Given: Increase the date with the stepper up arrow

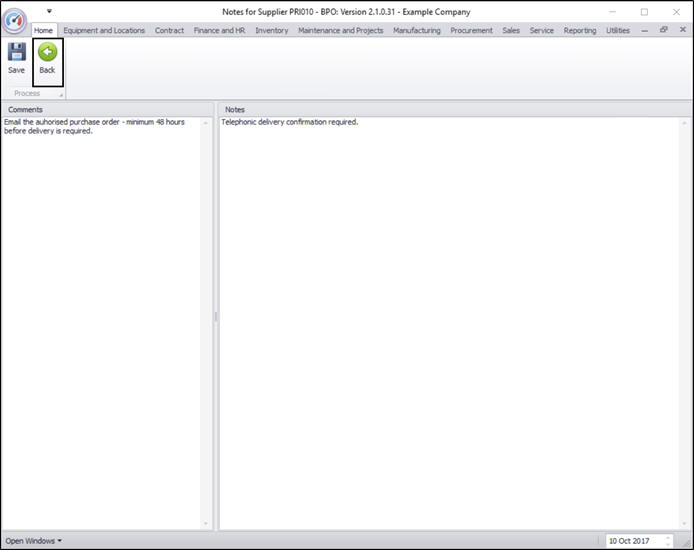Looking at the screenshot, I should (x=668, y=538).
